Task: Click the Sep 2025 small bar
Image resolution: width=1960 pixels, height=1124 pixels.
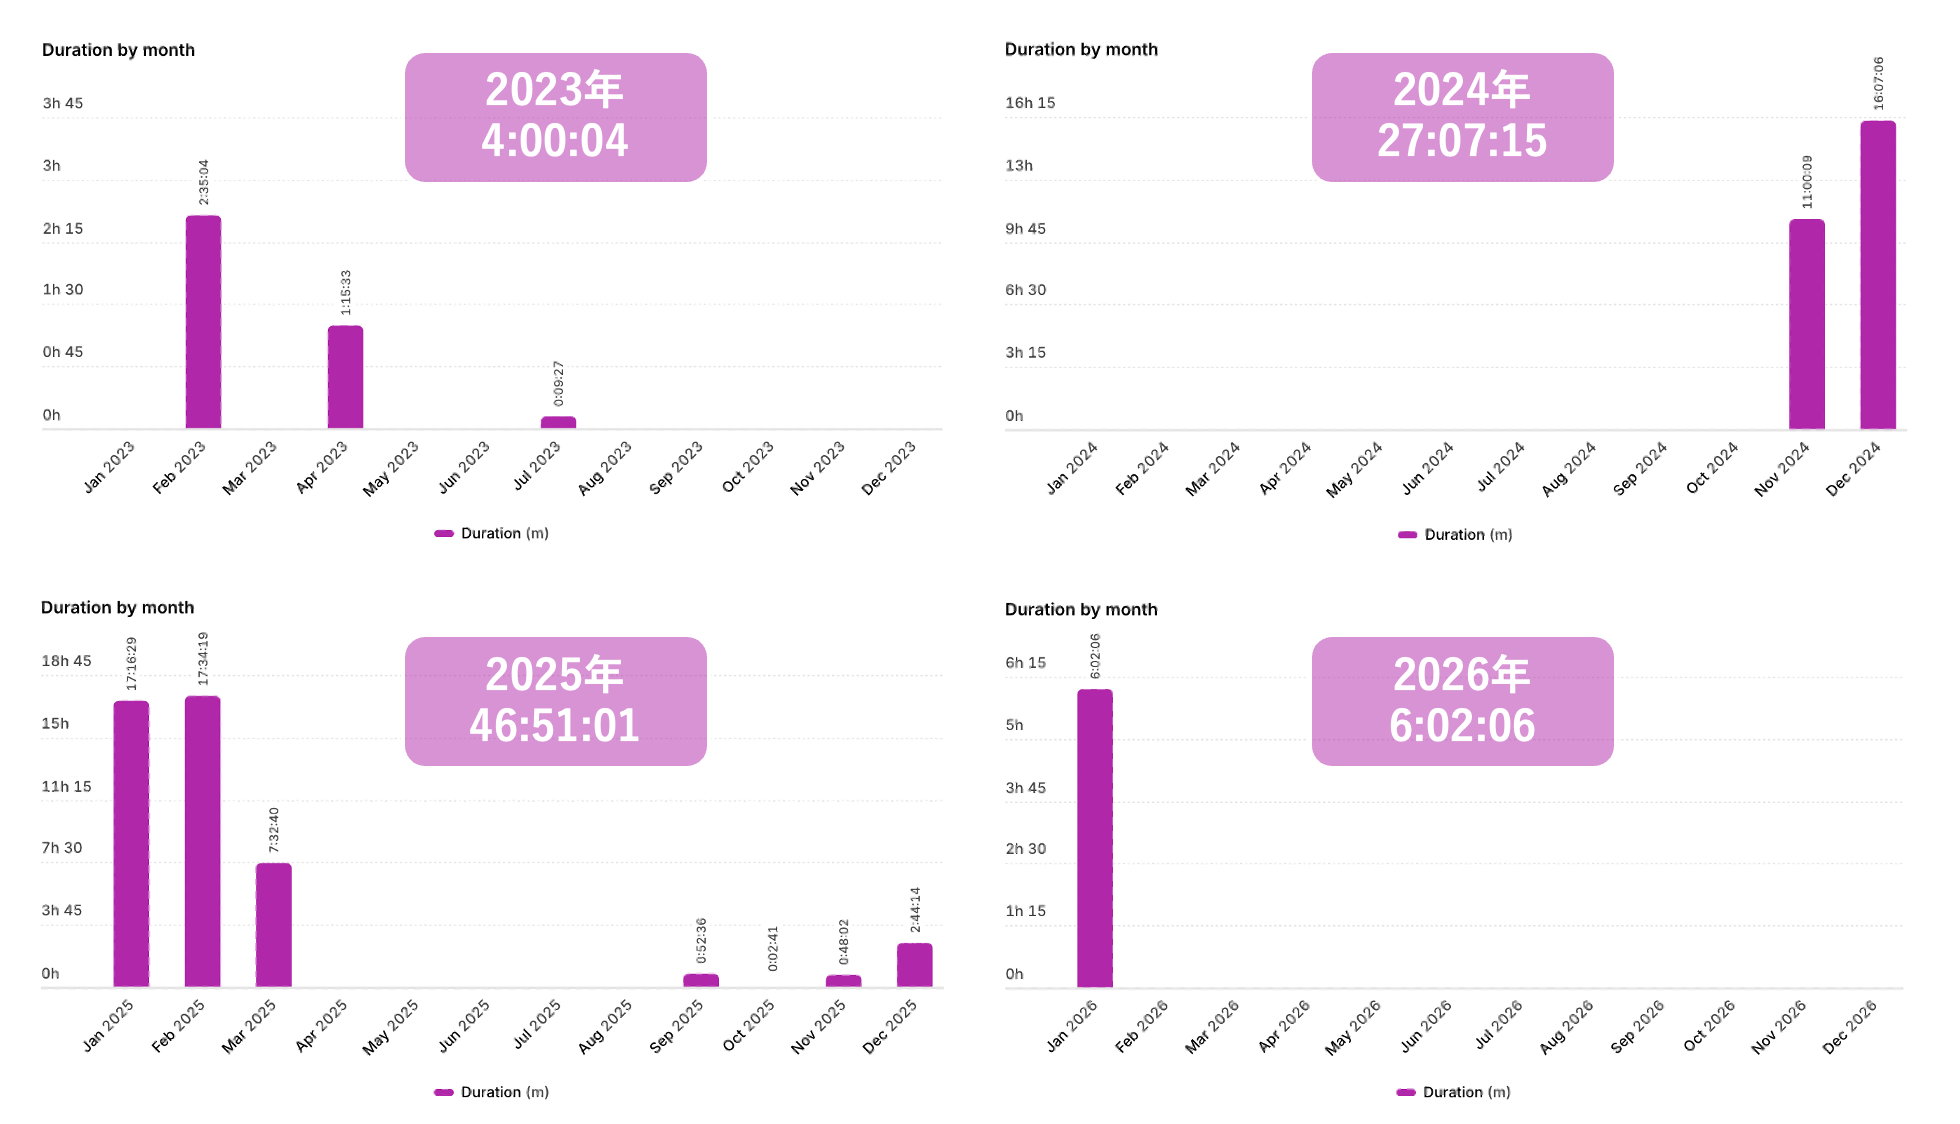Action: coord(700,980)
